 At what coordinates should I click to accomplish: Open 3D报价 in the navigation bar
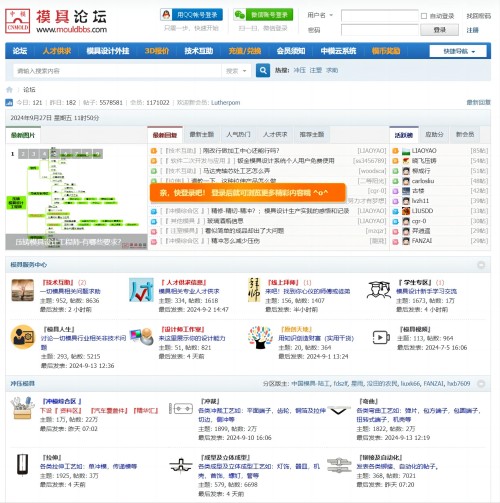click(x=157, y=51)
